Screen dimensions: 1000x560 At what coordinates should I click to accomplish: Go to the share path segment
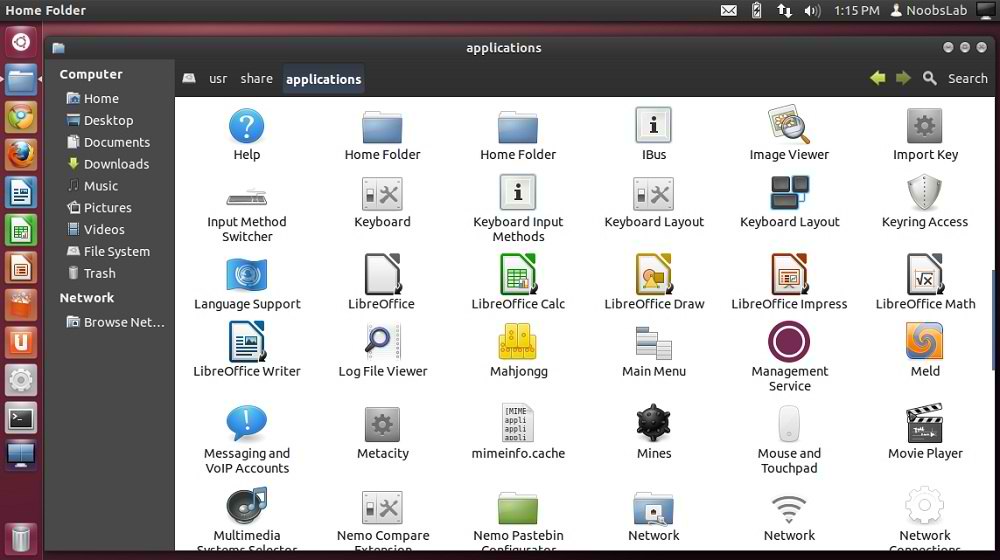click(256, 78)
